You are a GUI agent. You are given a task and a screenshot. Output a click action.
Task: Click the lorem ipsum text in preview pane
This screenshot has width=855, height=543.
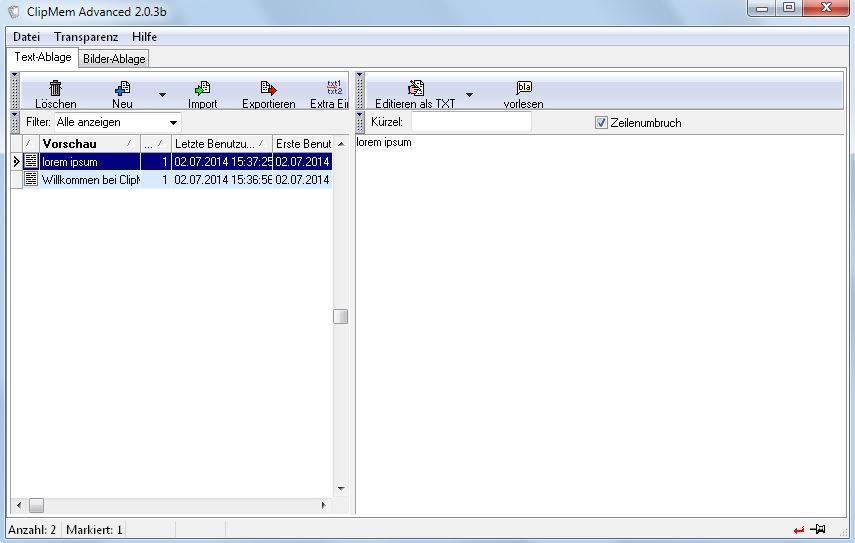384,142
